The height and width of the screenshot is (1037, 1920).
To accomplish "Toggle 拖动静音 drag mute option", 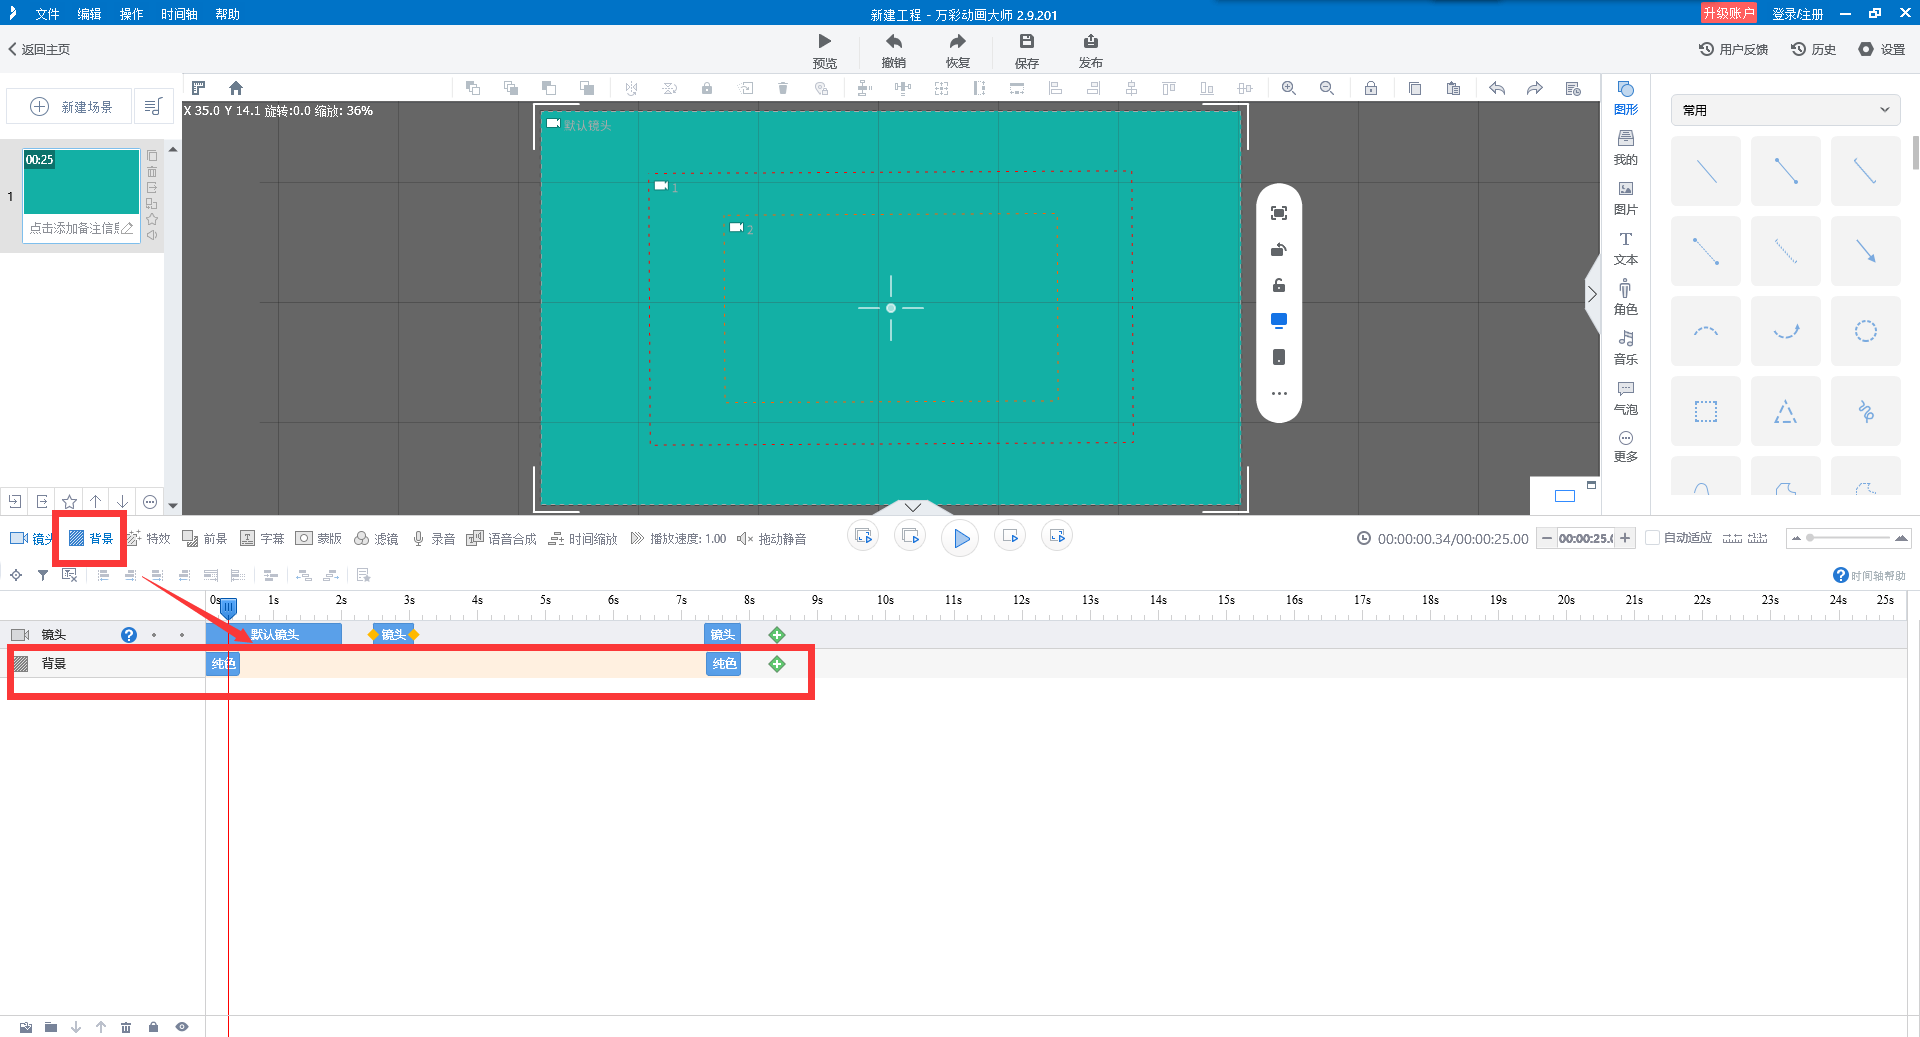I will pos(771,539).
